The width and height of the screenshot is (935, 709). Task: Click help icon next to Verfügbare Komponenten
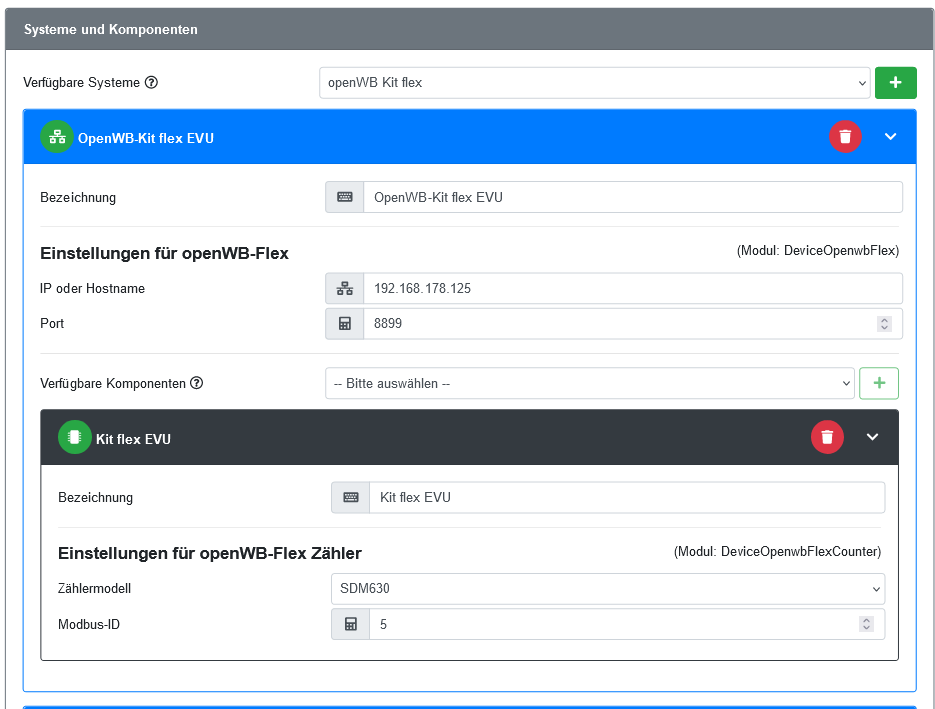196,383
